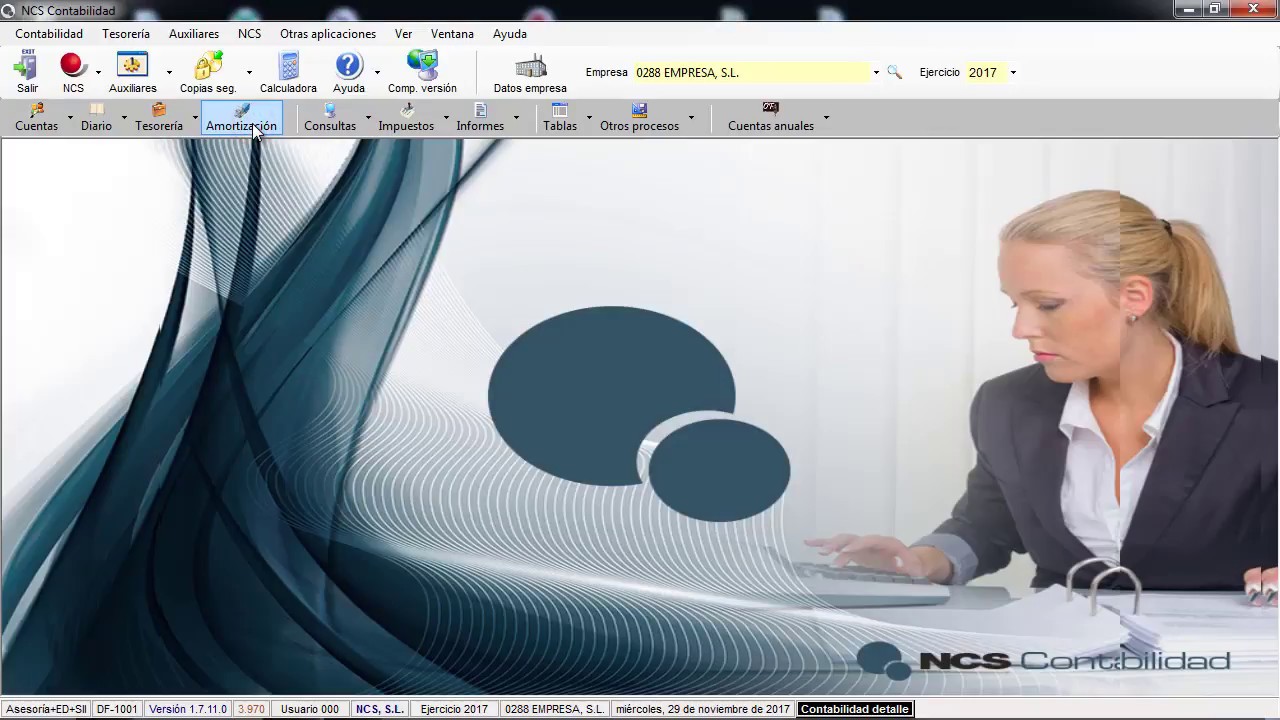Open the Empresa combo dropdown arrow
Viewport: 1280px width, 720px height.
click(x=876, y=72)
